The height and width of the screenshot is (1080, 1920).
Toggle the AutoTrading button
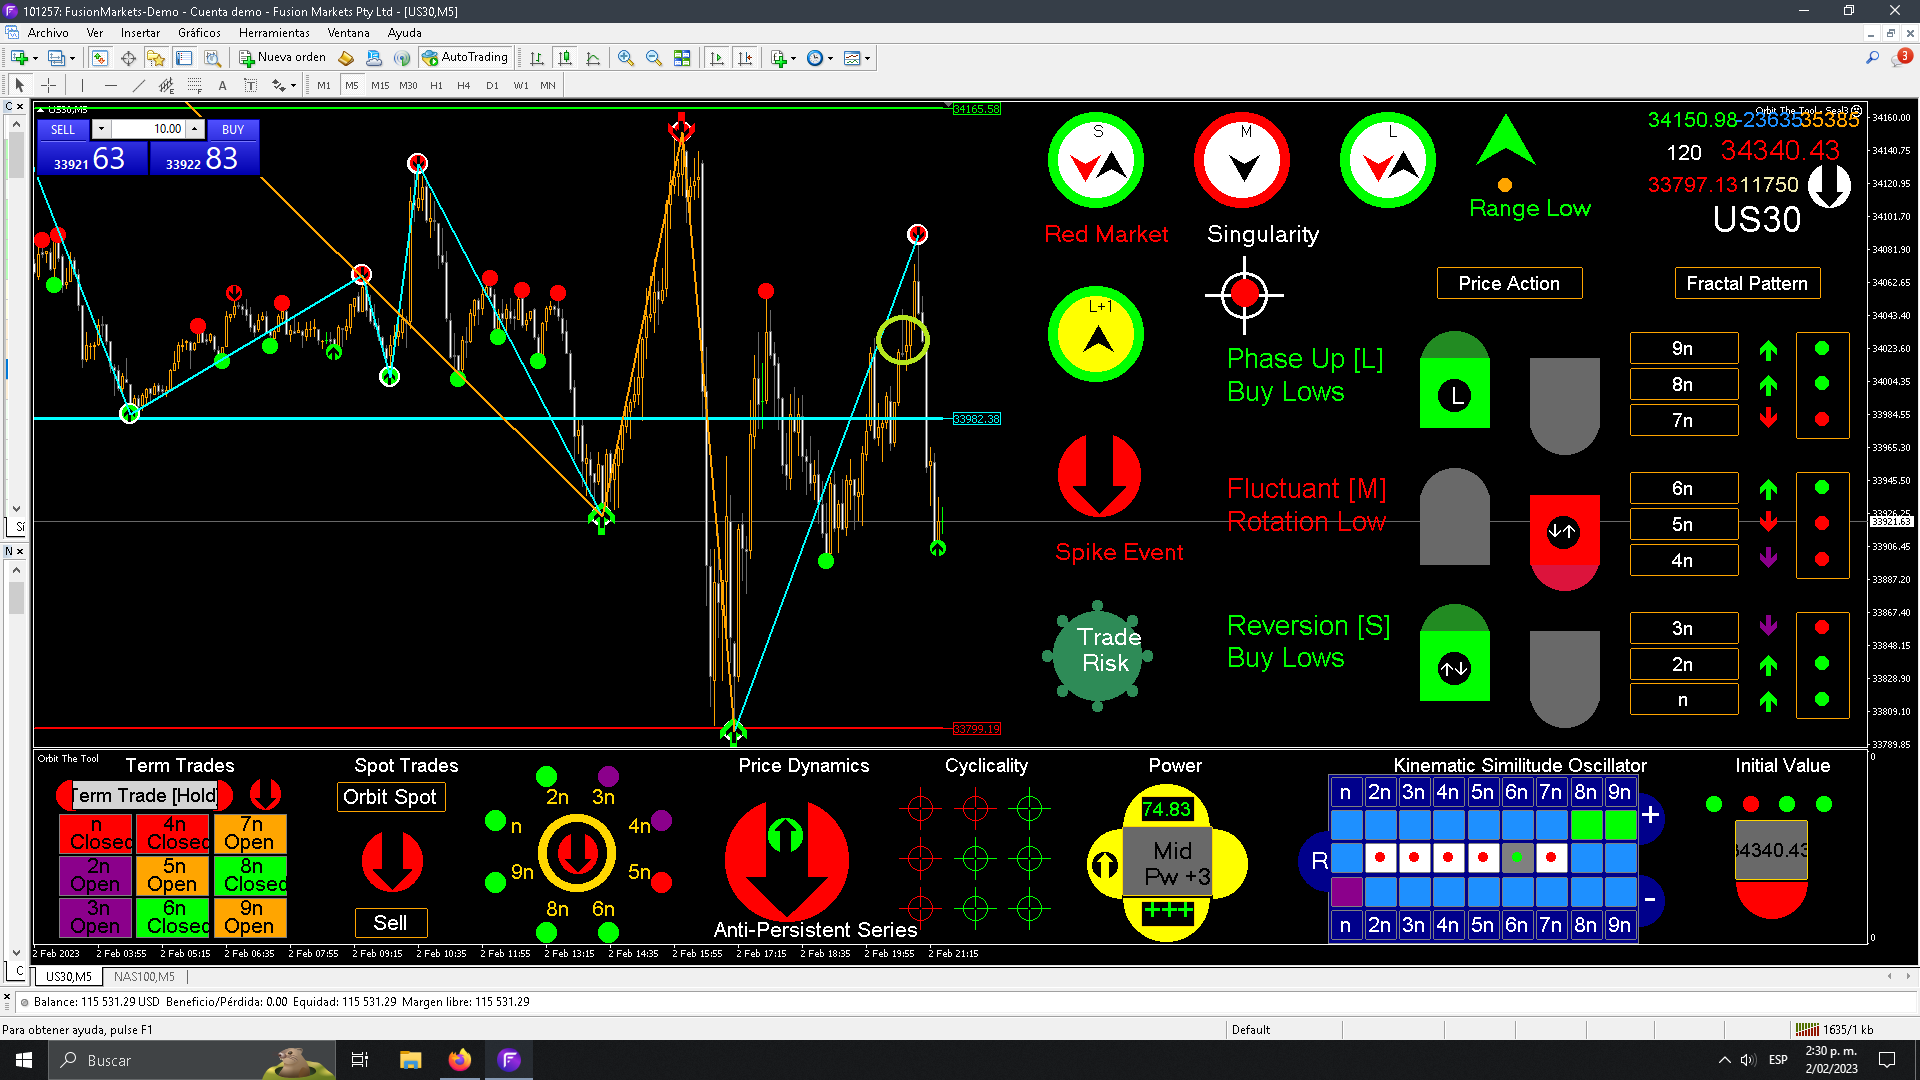(465, 58)
